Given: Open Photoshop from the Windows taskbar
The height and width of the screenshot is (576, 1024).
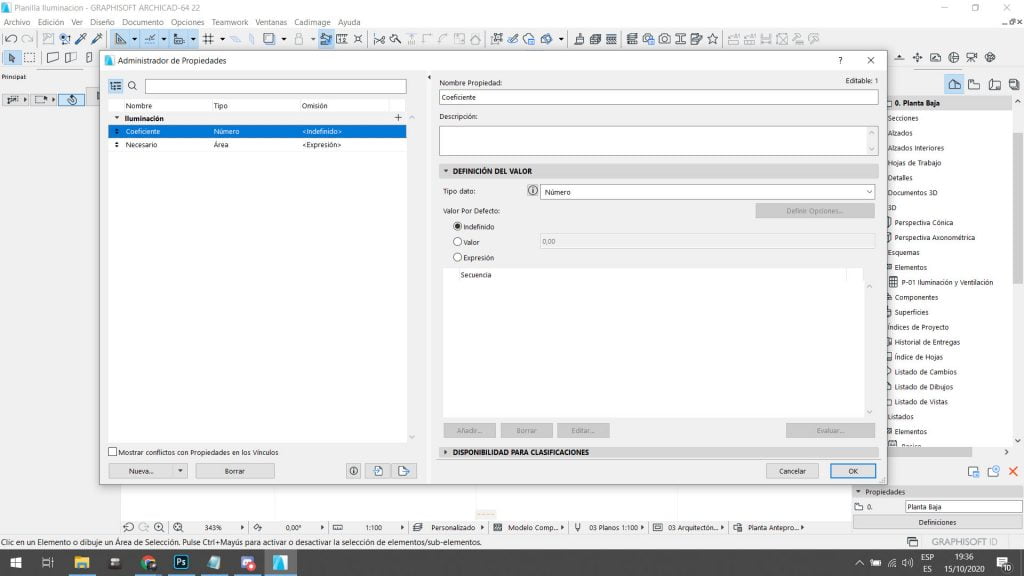Looking at the screenshot, I should pyautogui.click(x=181, y=563).
